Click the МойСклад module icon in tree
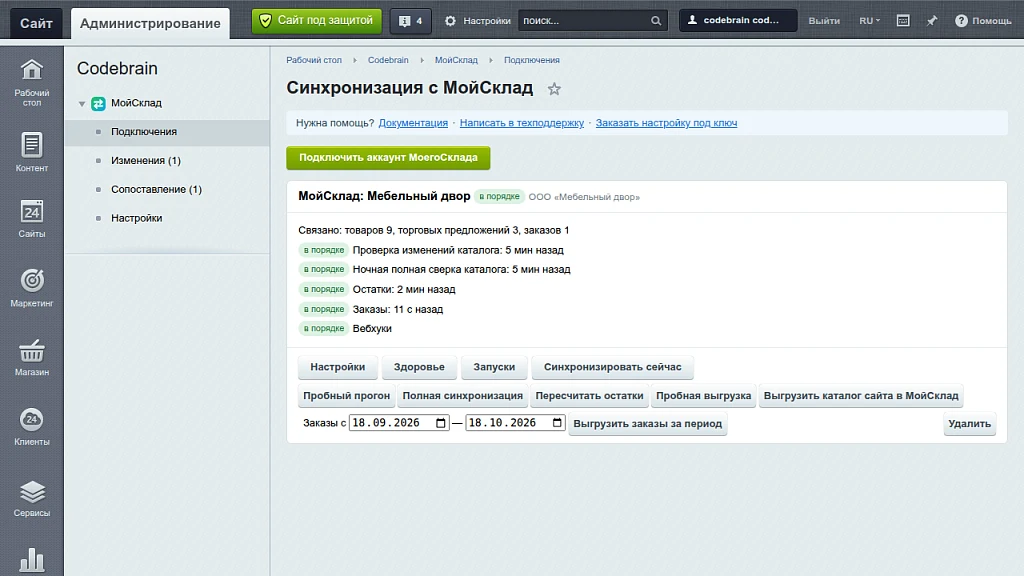The height and width of the screenshot is (576, 1024). tap(98, 103)
